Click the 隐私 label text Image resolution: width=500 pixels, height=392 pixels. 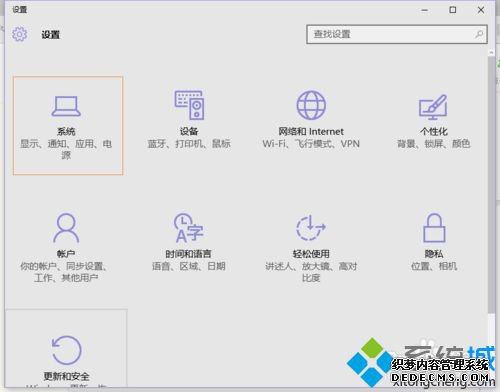(434, 254)
